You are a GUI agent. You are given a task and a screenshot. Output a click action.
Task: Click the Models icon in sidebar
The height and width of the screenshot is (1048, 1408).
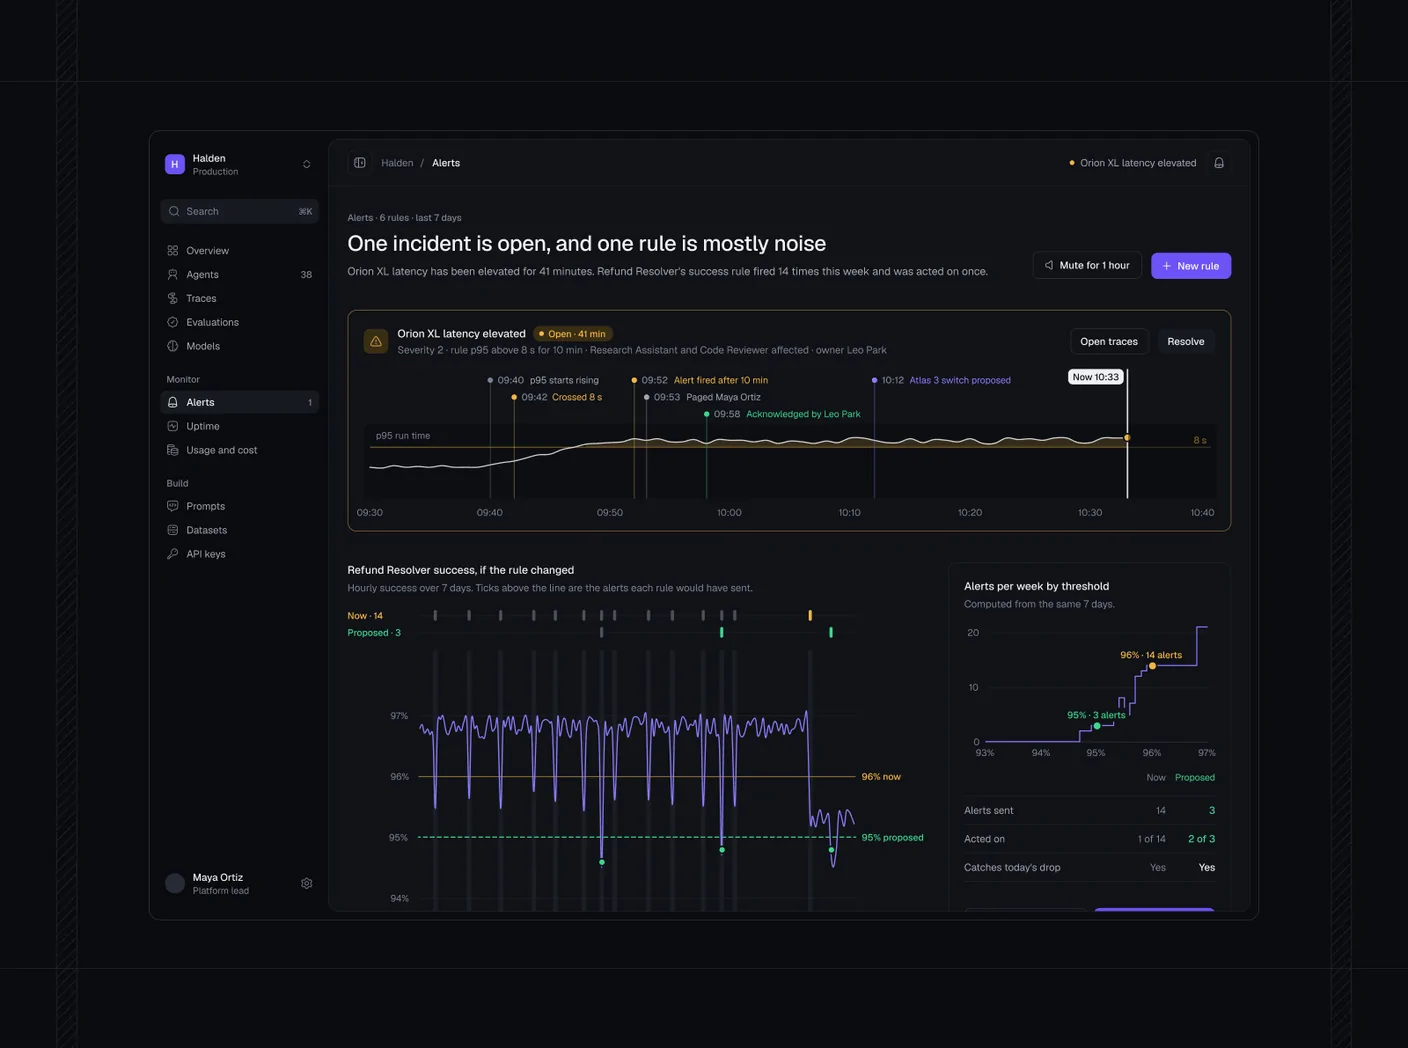coord(173,347)
